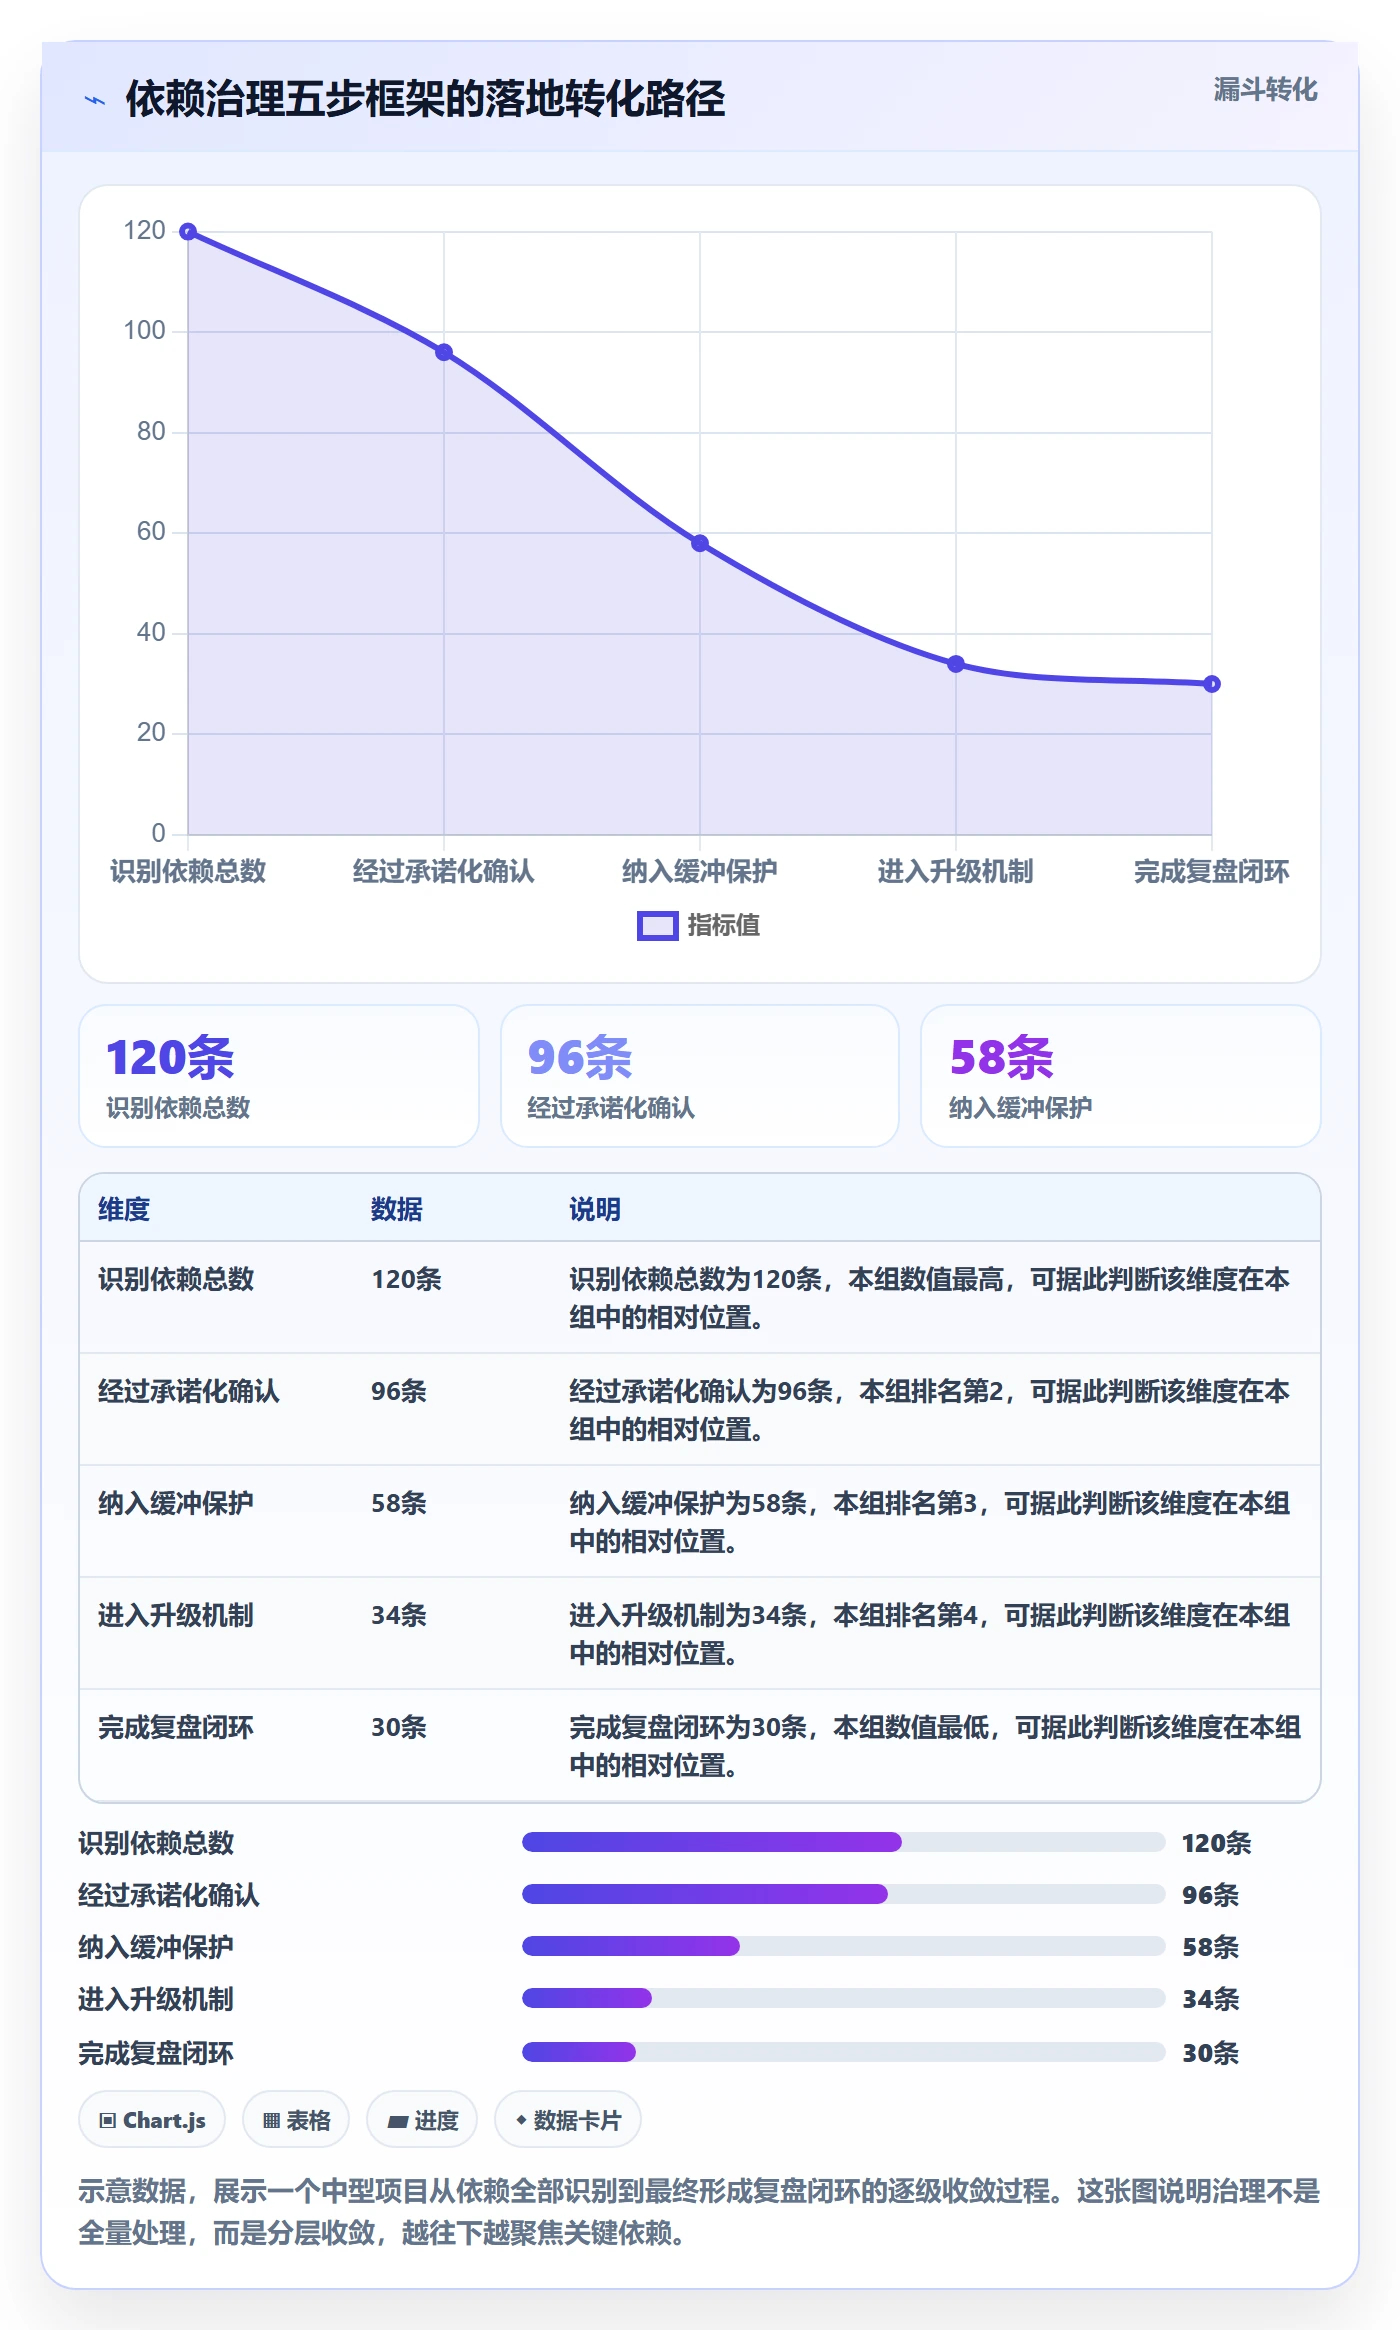
Task: Select the chart point for 经过承诺化确认
Action: point(444,352)
